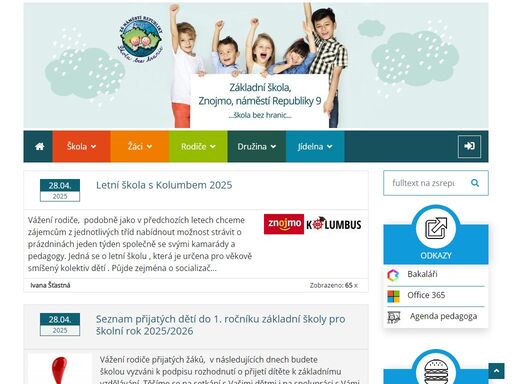Viewport: 512px width, 384px height.
Task: Click the Zobrazeno: 65 x view counter
Action: 333,285
